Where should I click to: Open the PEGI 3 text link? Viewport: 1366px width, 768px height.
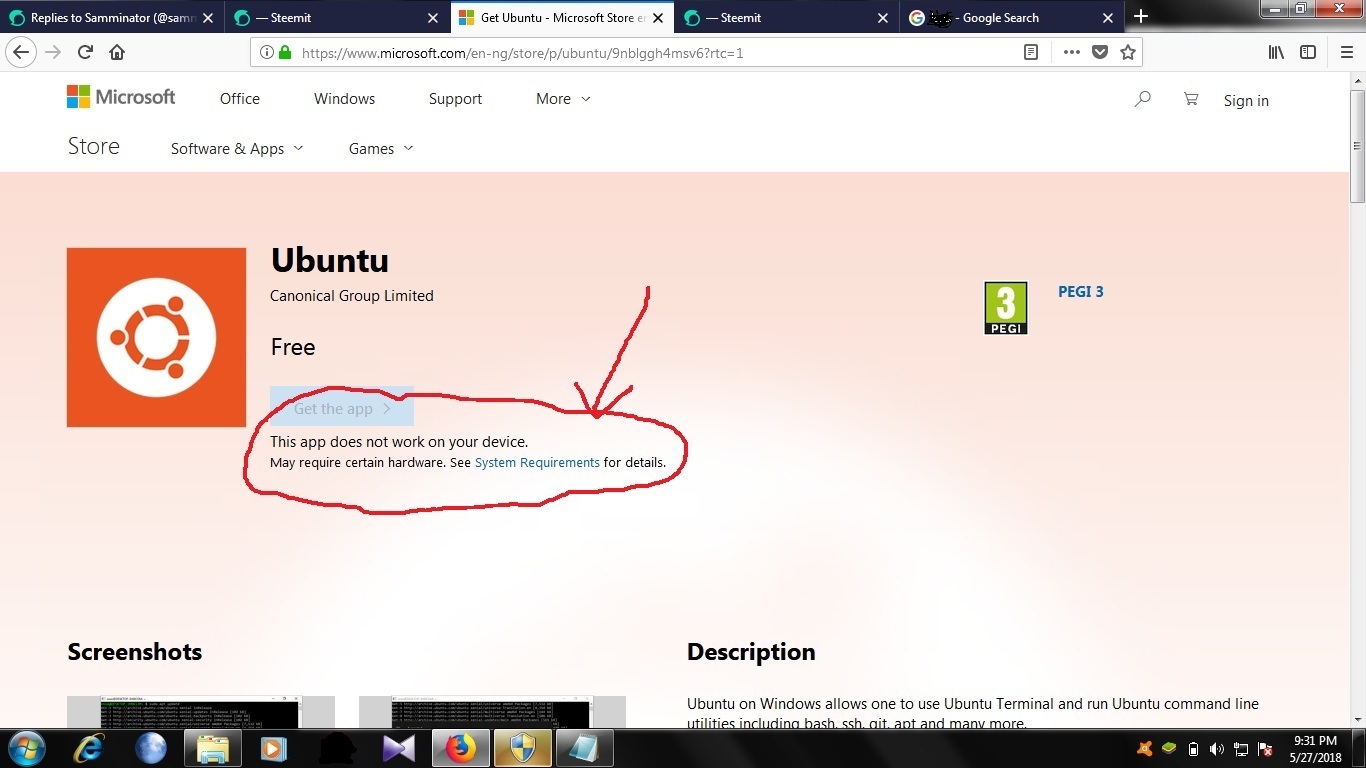(1081, 292)
